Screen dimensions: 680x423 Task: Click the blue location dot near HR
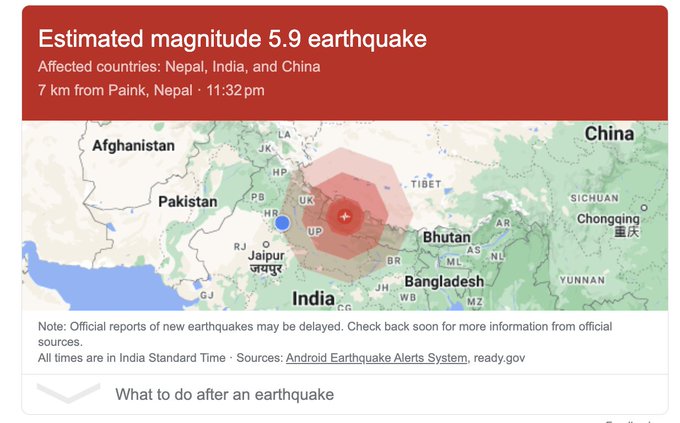coord(282,223)
